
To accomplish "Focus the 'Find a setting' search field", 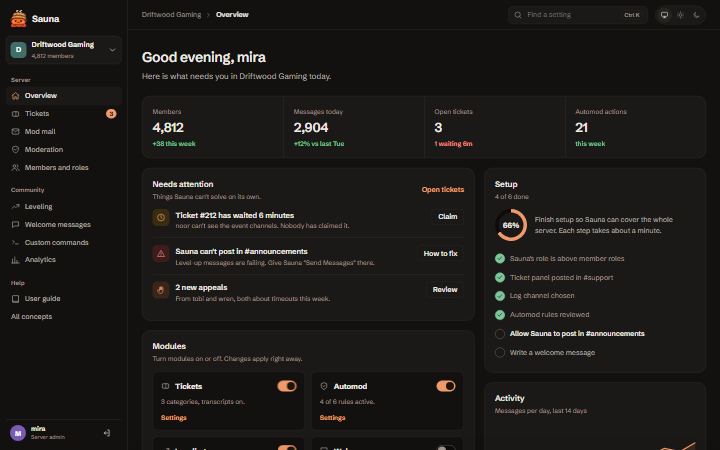I will tap(578, 15).
